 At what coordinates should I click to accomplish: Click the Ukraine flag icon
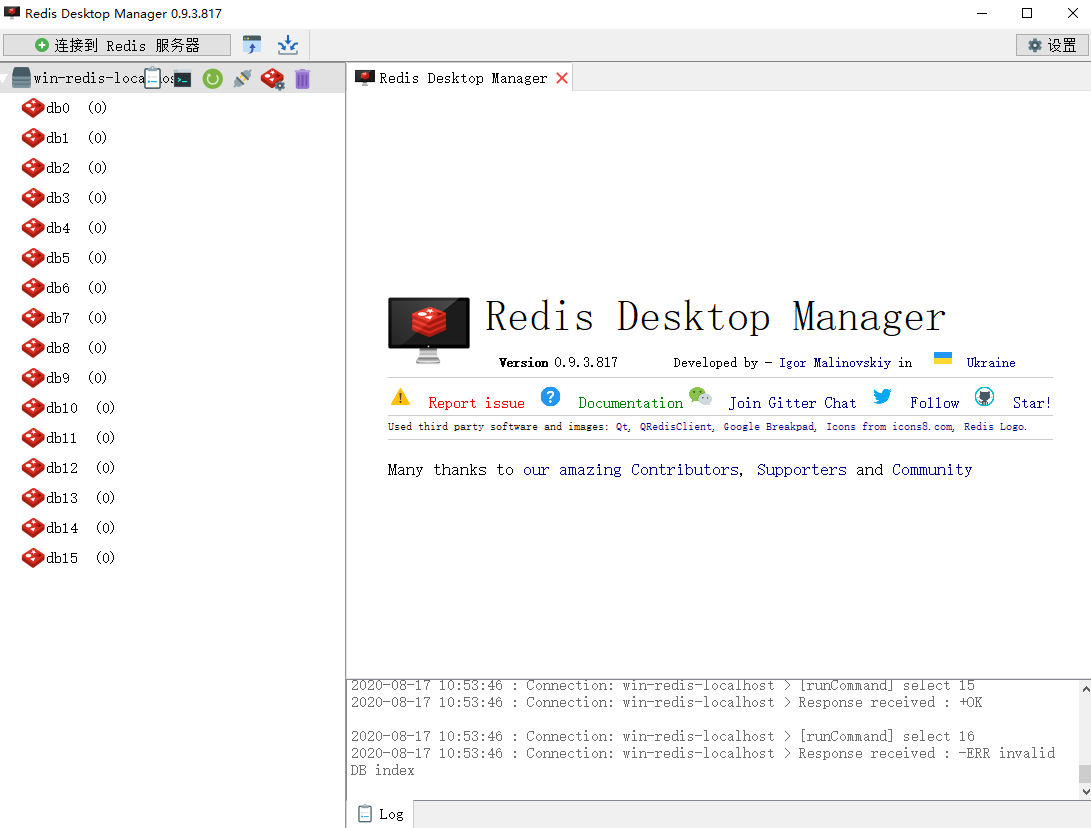point(943,358)
